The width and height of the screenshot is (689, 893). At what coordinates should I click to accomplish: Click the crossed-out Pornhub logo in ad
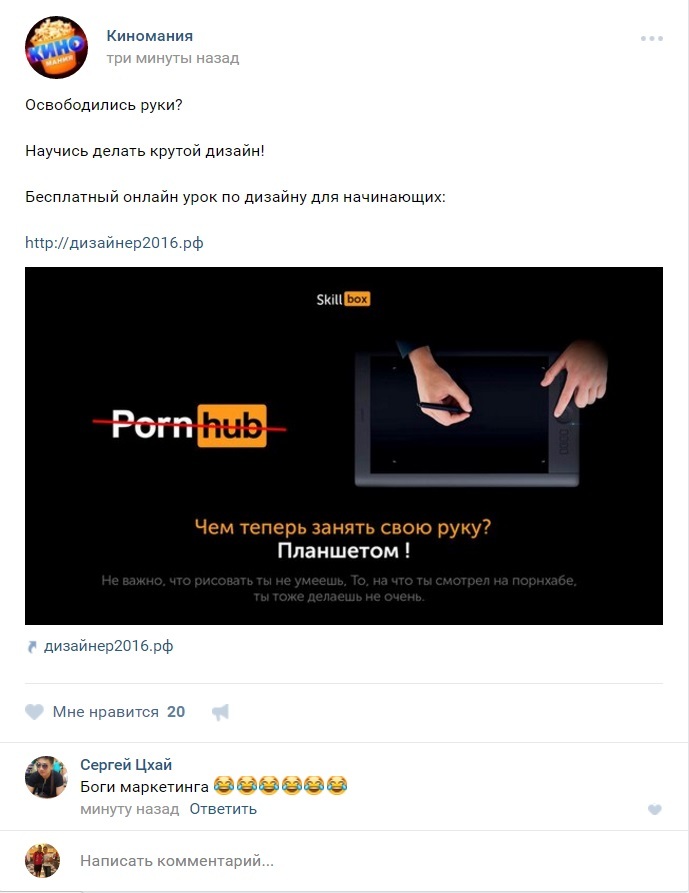coord(190,425)
